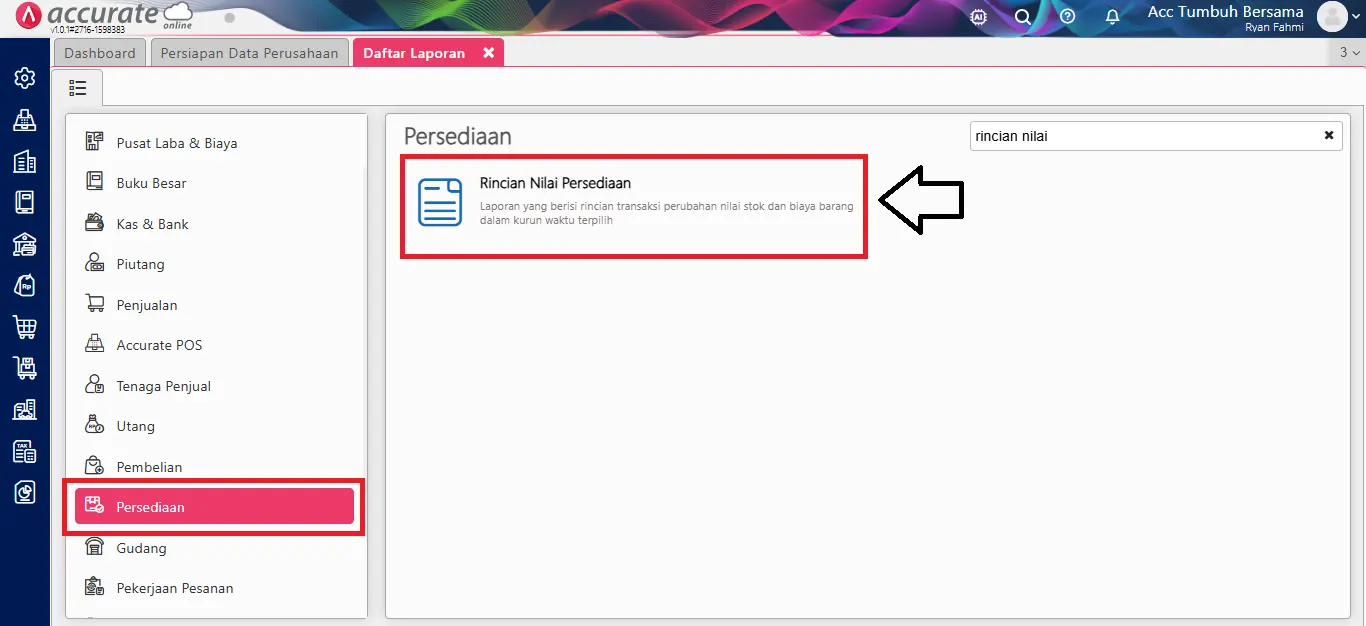Switch to Persiapan Data Perusahaan tab

click(x=251, y=53)
